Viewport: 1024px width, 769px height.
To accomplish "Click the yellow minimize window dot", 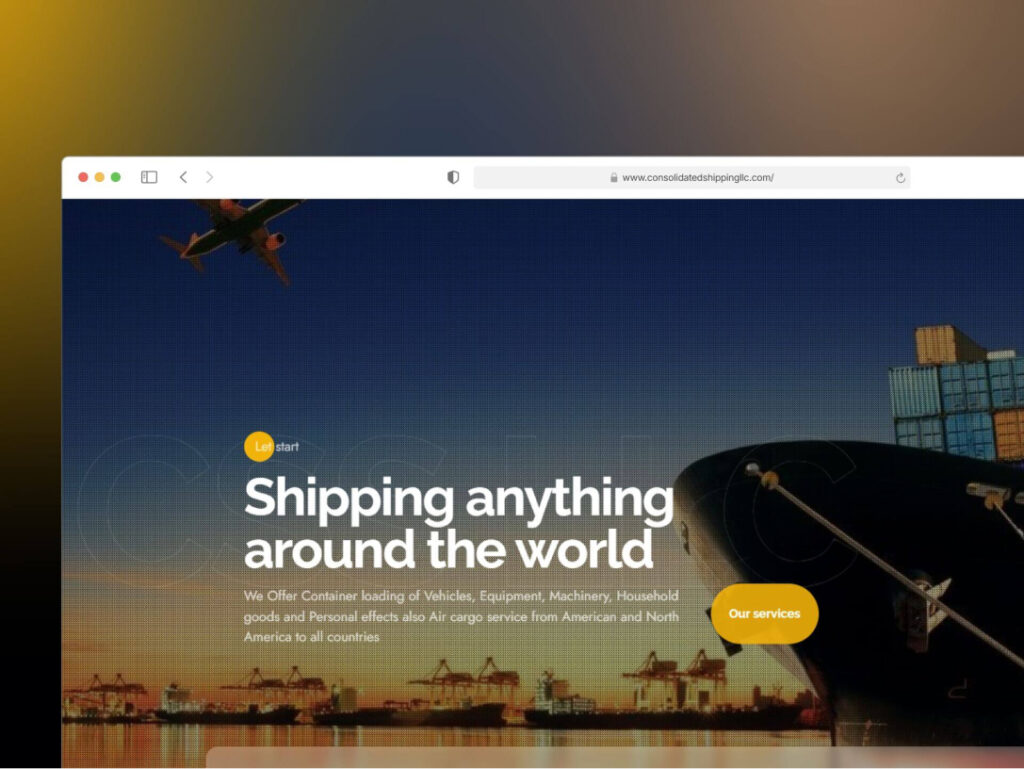I will [x=99, y=177].
